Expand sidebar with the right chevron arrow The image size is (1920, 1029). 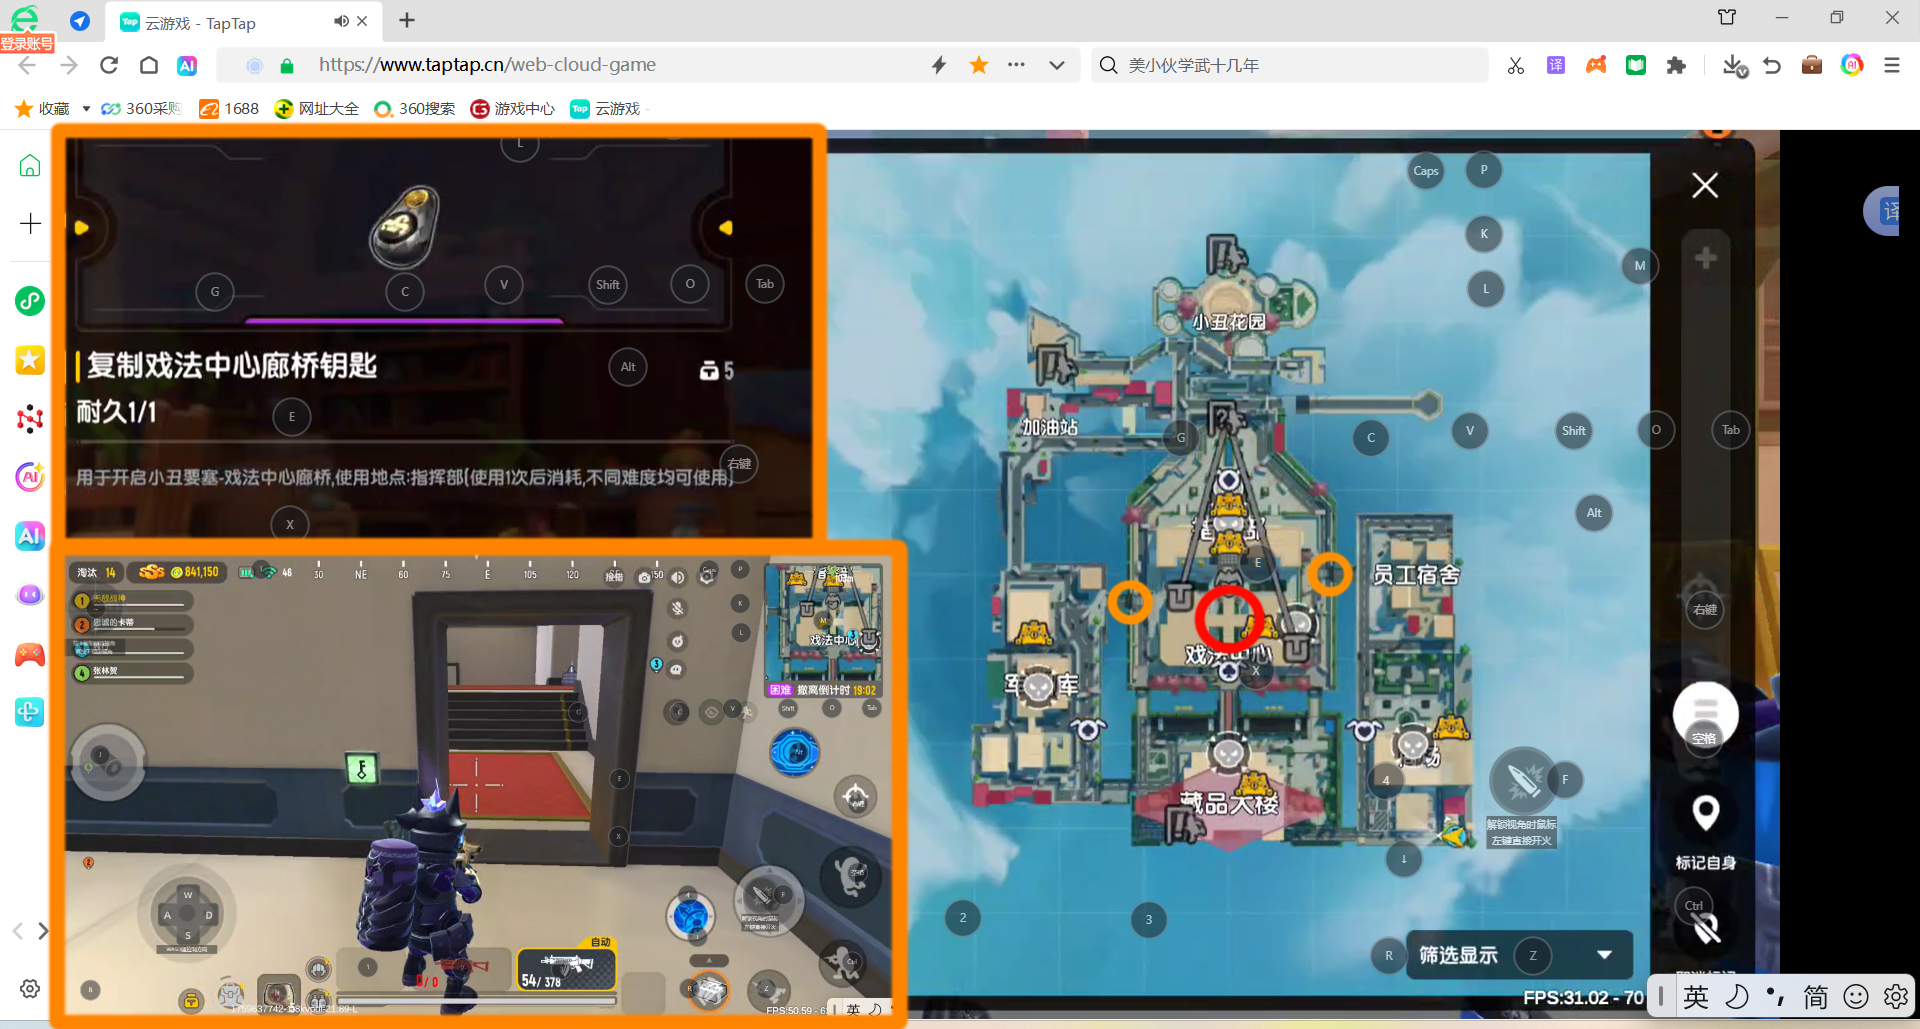pyautogui.click(x=43, y=931)
